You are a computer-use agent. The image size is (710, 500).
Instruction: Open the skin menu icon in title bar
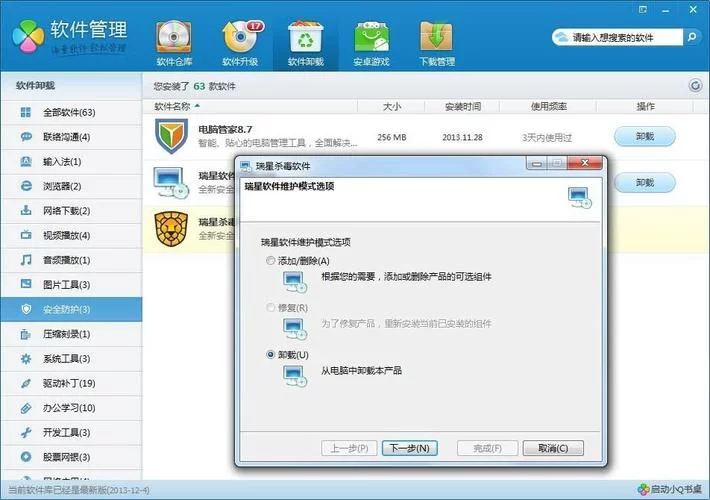(x=643, y=9)
